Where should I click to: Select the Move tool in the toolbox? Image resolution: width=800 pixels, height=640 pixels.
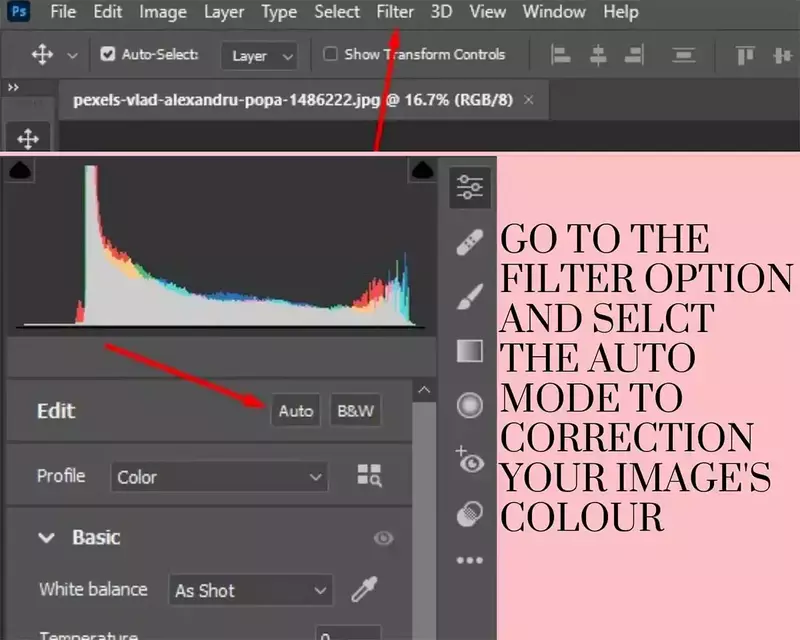pos(28,138)
